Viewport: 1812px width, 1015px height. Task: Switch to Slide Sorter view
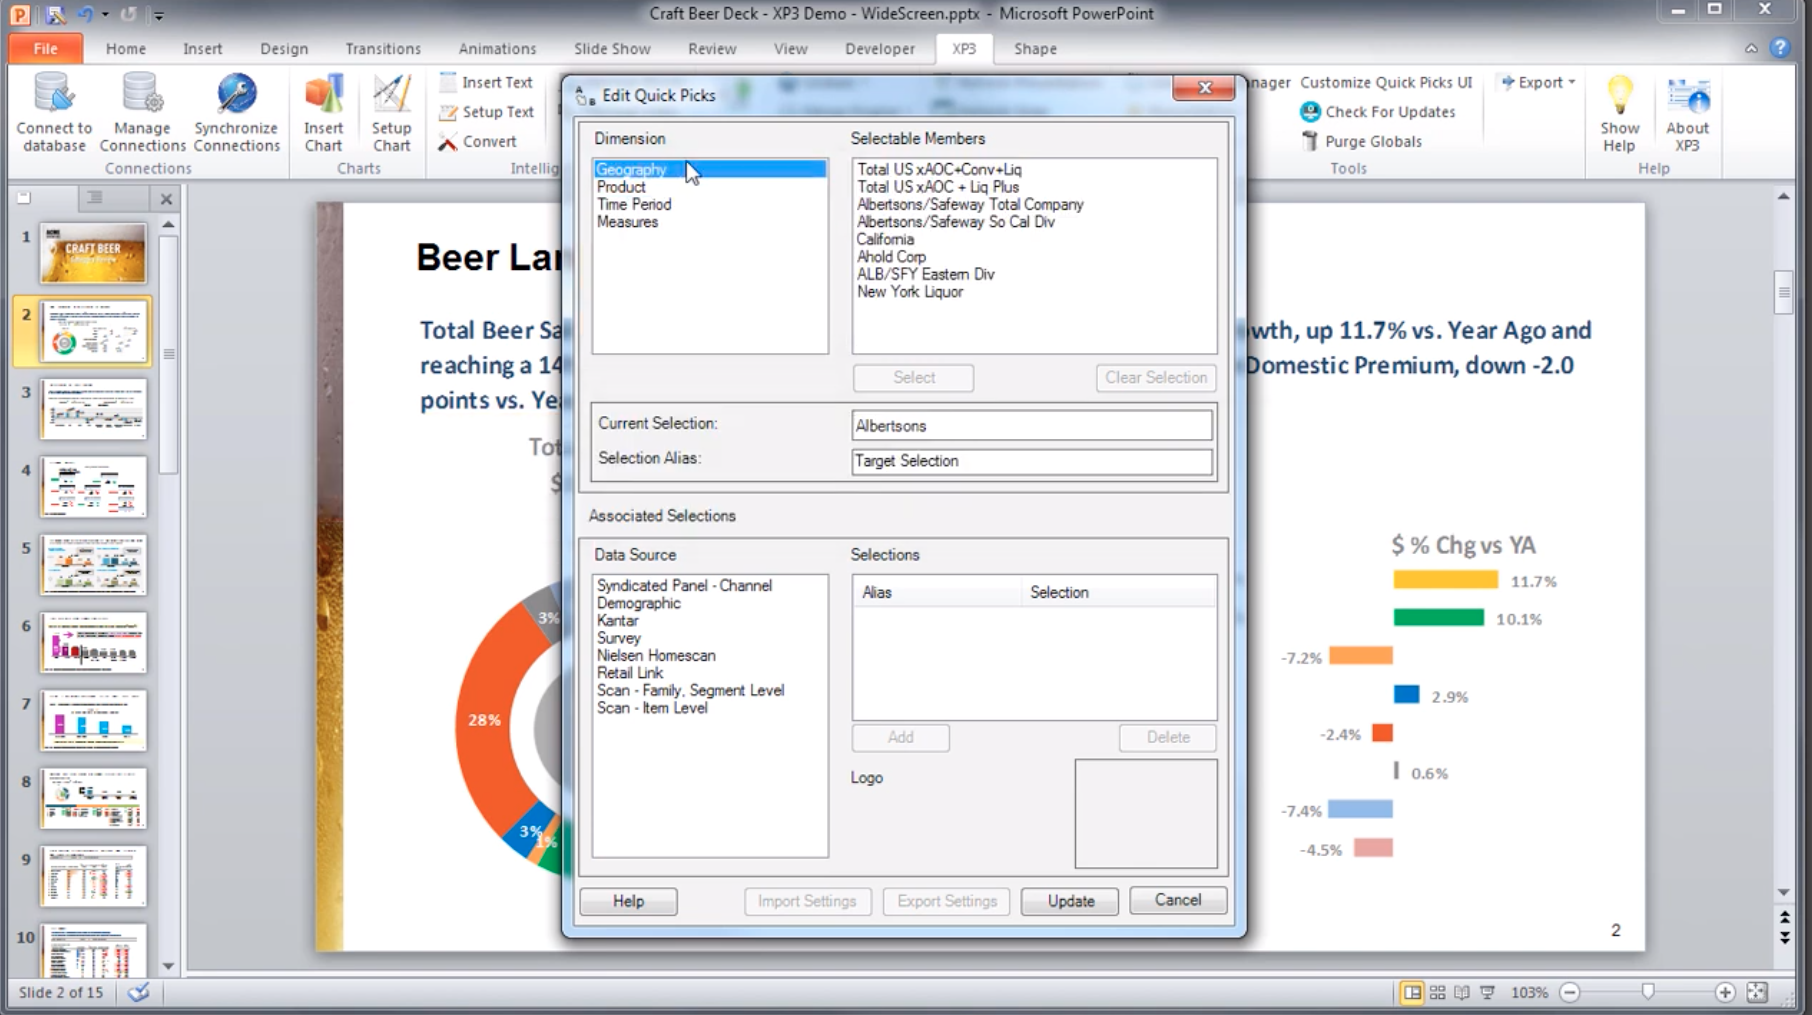pos(1437,992)
